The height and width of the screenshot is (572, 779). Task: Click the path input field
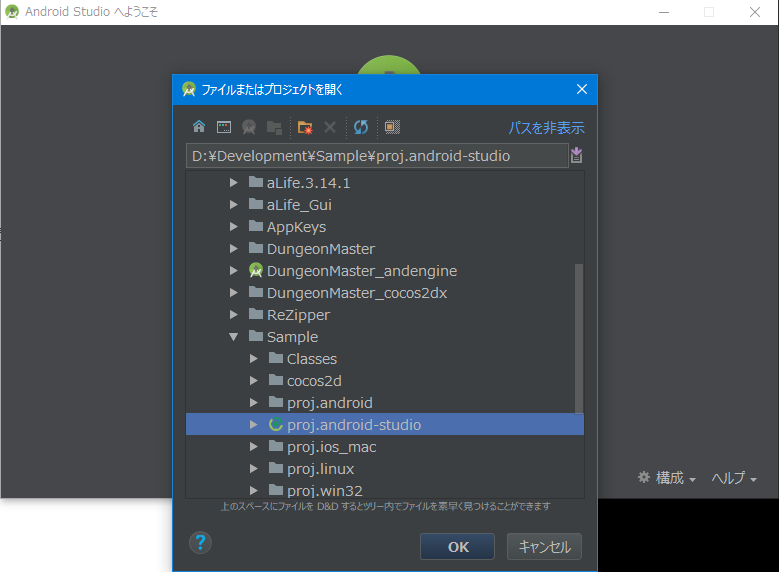click(377, 156)
